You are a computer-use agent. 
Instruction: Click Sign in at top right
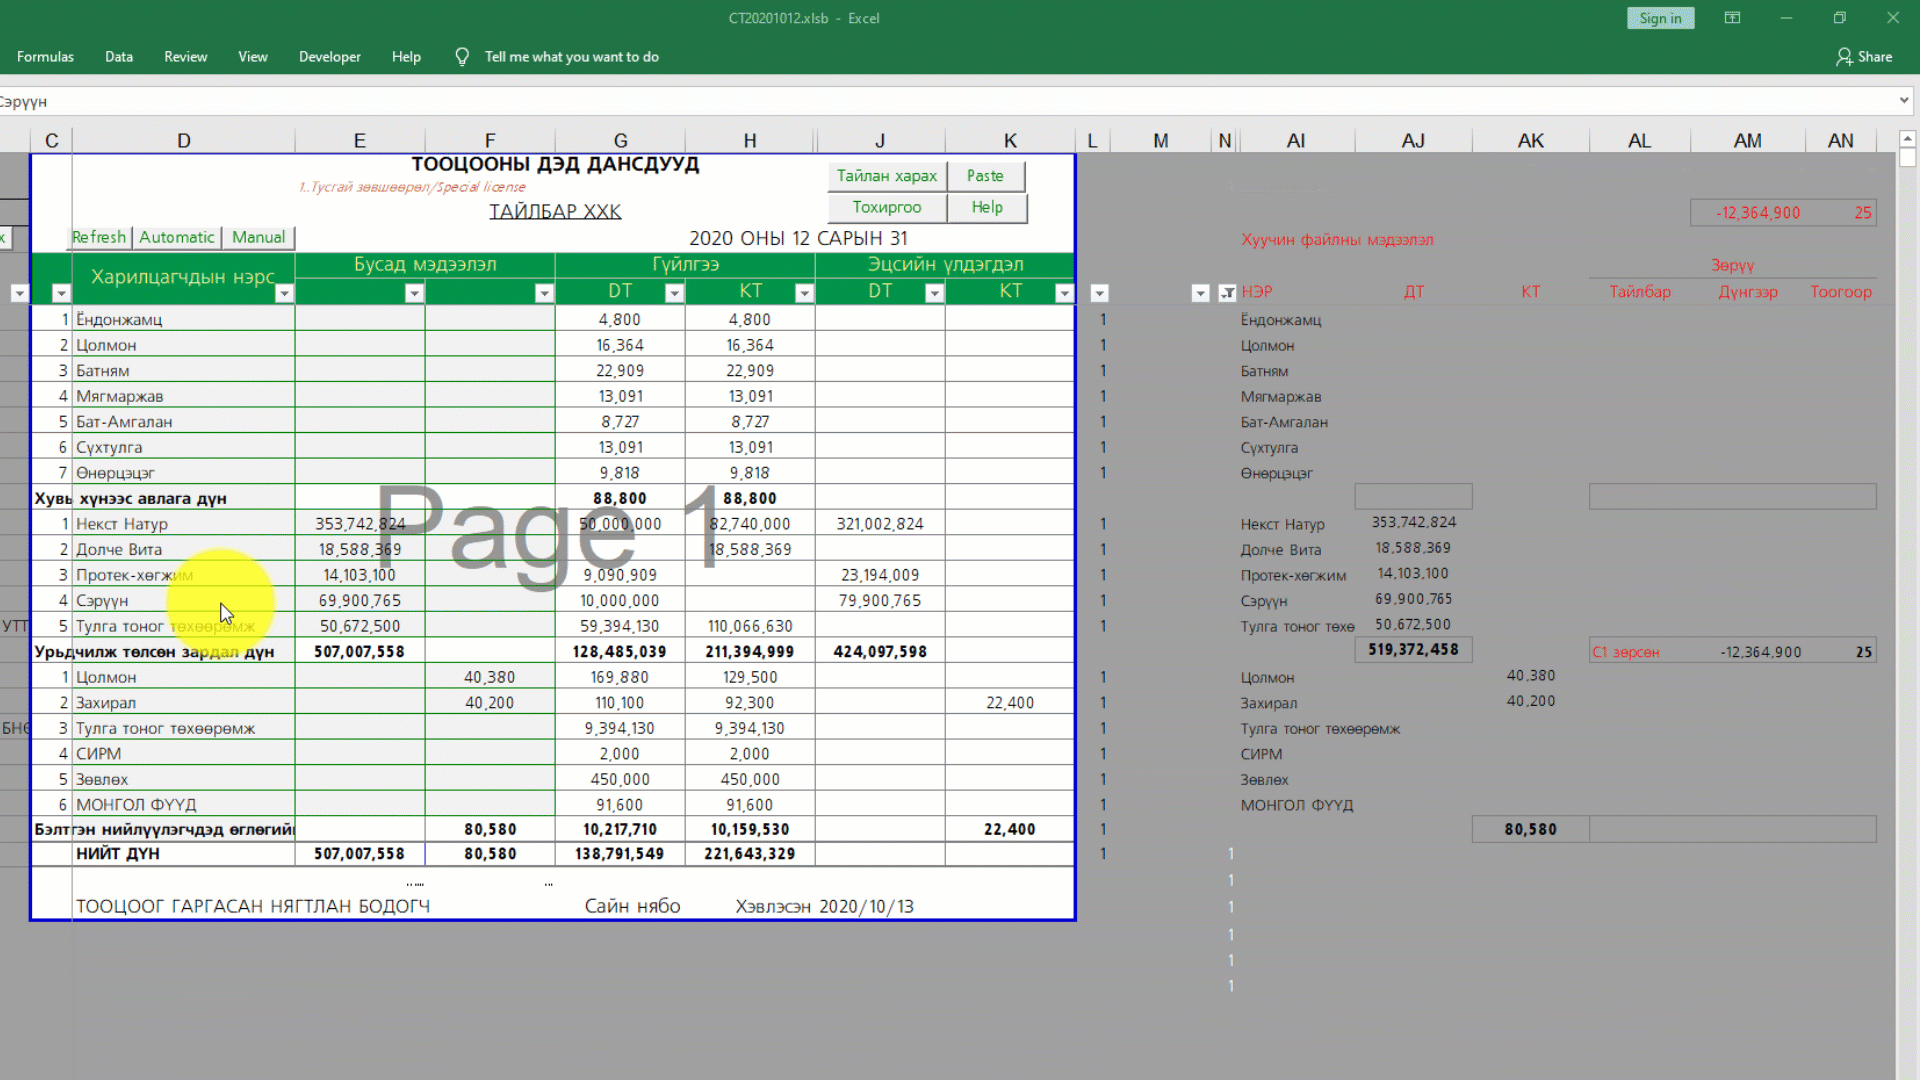(x=1660, y=18)
